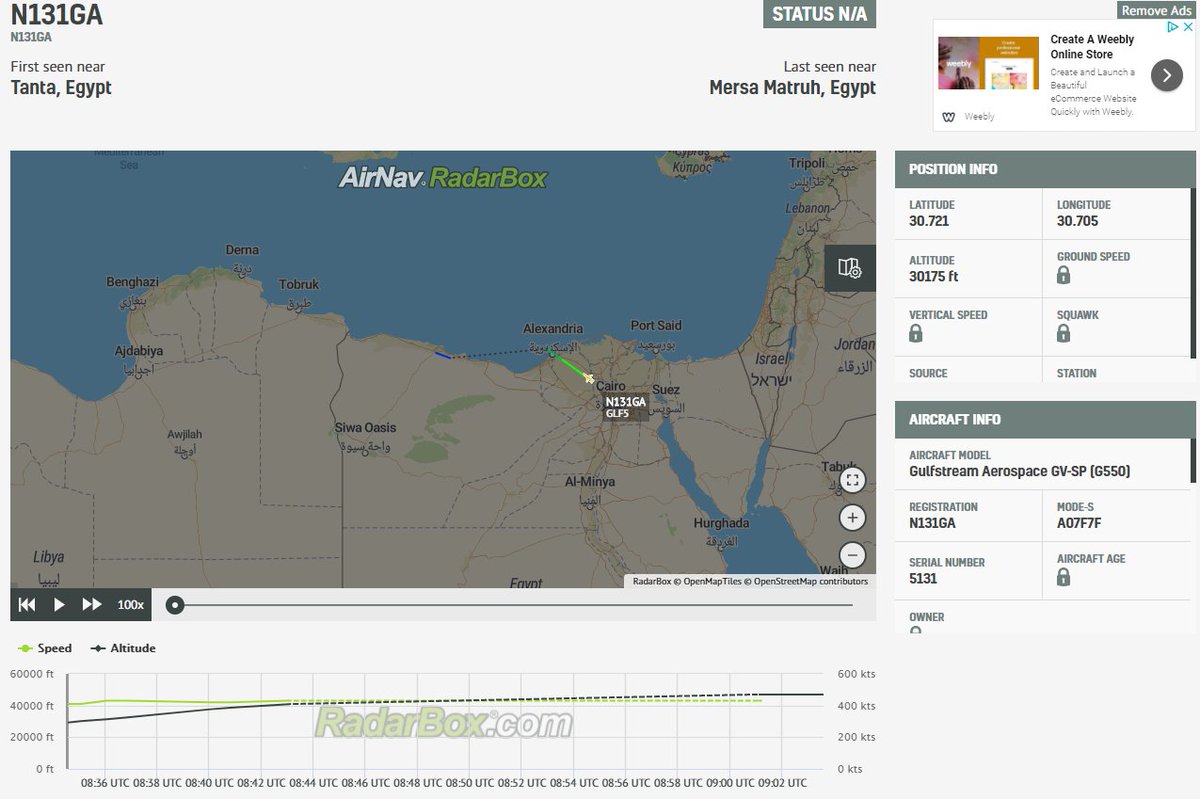The height and width of the screenshot is (799, 1200).
Task: Unlock the Aircraft Age lock icon
Action: [x=1064, y=577]
